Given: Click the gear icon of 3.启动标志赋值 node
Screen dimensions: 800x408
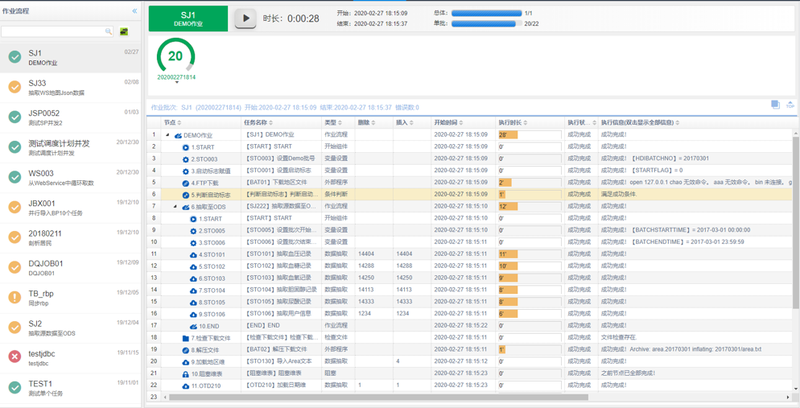Looking at the screenshot, I should [186, 171].
